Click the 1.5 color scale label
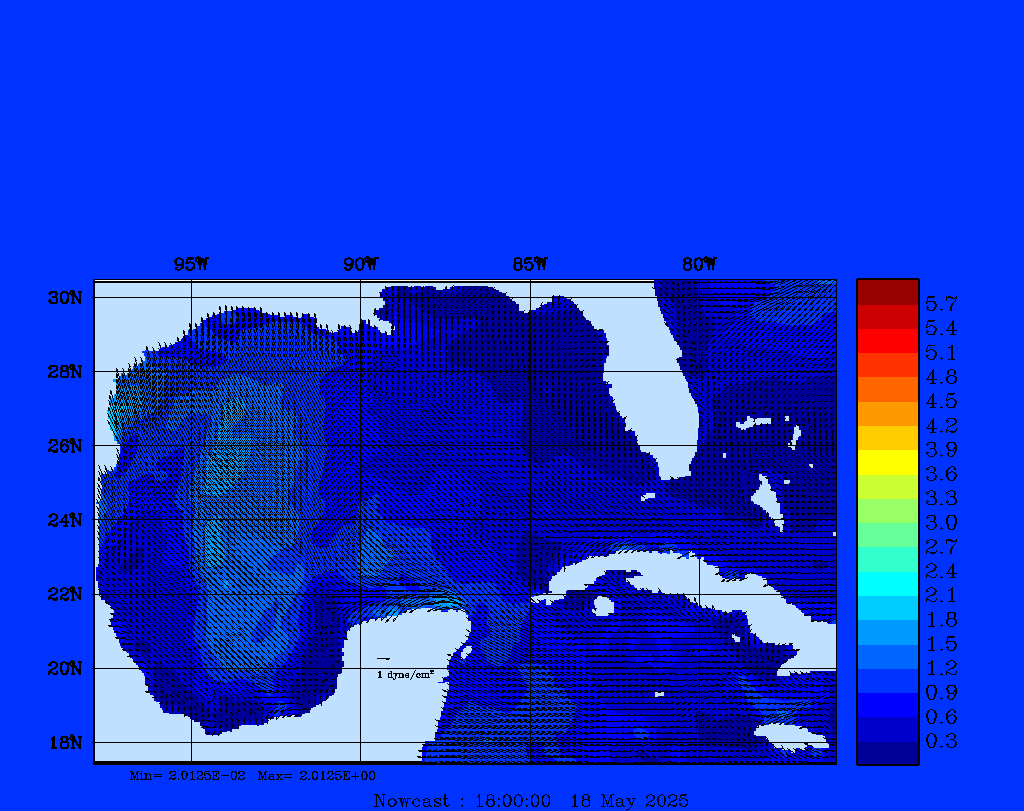The width and height of the screenshot is (1024, 811). [941, 644]
